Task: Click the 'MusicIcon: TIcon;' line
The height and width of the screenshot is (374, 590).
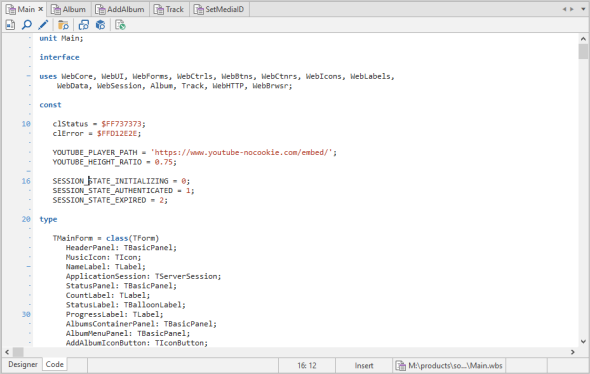Action: tap(103, 257)
